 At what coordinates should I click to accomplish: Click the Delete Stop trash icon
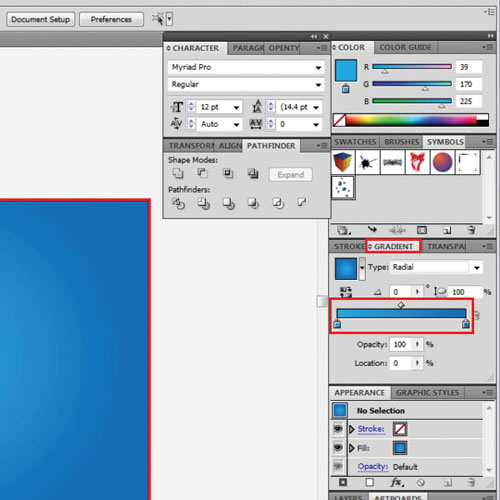477,315
